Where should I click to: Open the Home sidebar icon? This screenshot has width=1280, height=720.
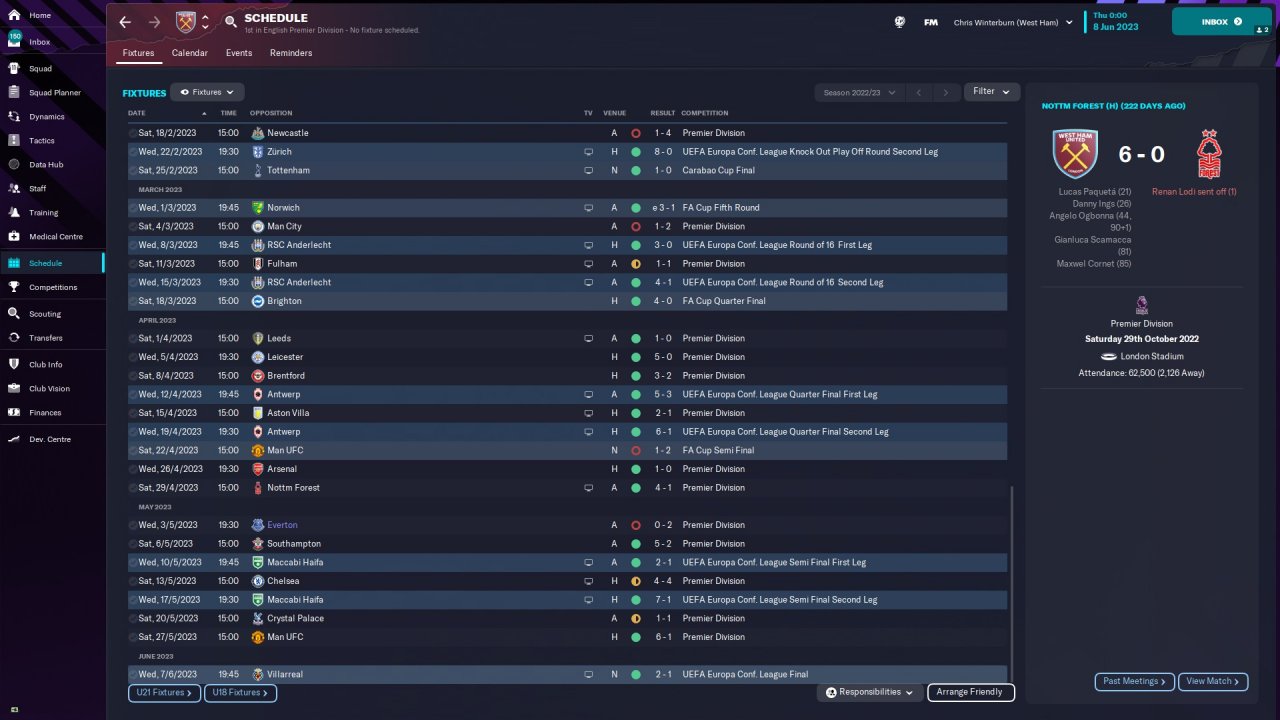coord(14,16)
